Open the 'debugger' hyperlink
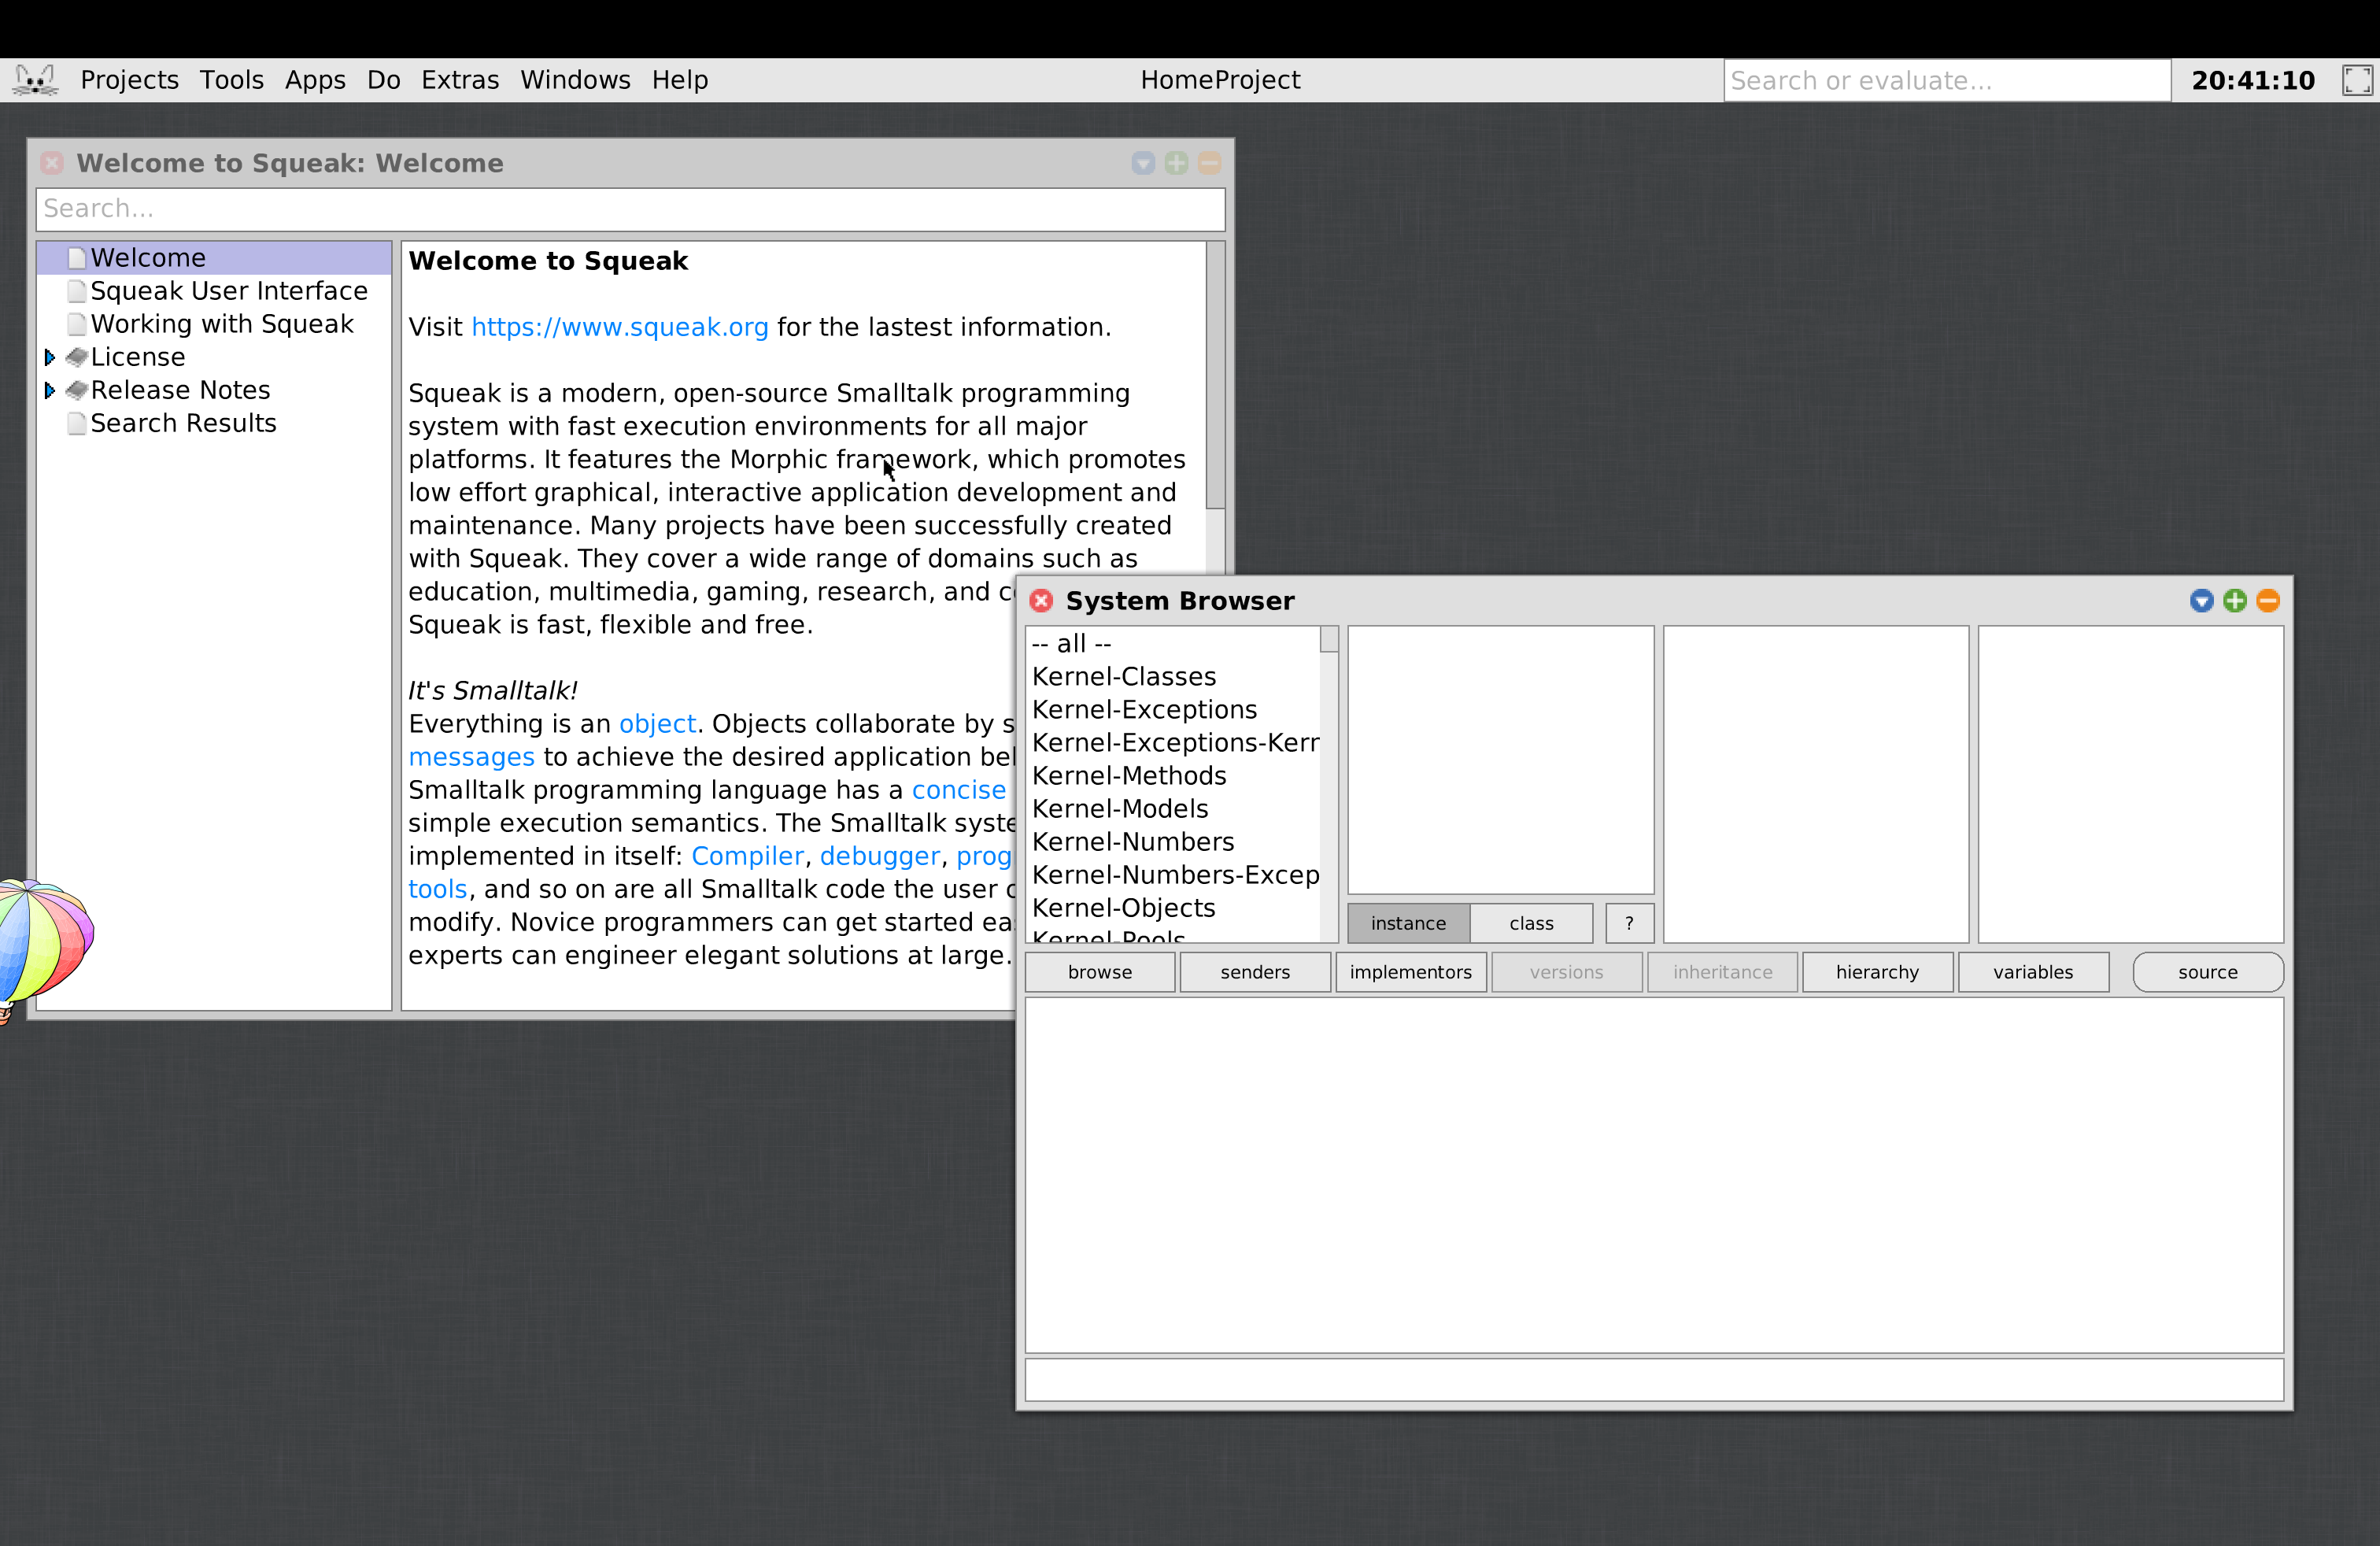This screenshot has width=2380, height=1546. (880, 856)
